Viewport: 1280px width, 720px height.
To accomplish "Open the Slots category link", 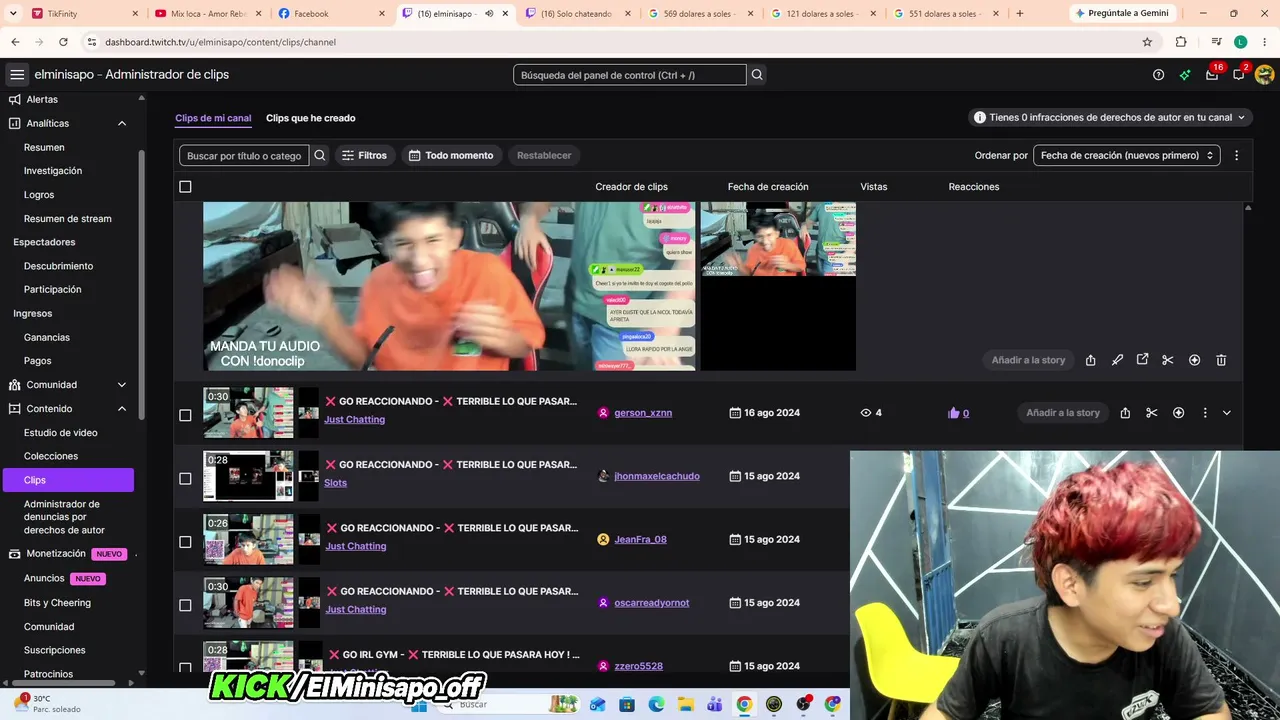I will coord(335,483).
